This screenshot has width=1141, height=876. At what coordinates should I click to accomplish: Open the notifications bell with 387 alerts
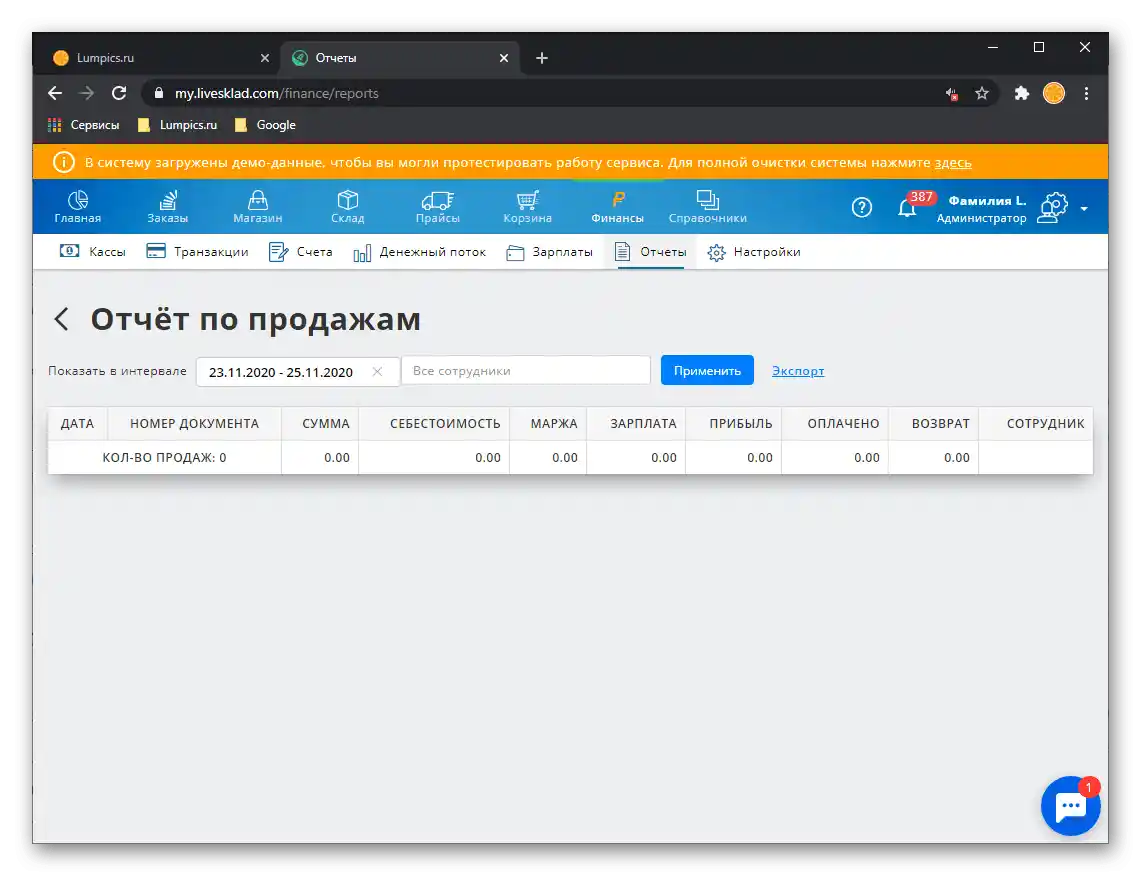[x=907, y=206]
